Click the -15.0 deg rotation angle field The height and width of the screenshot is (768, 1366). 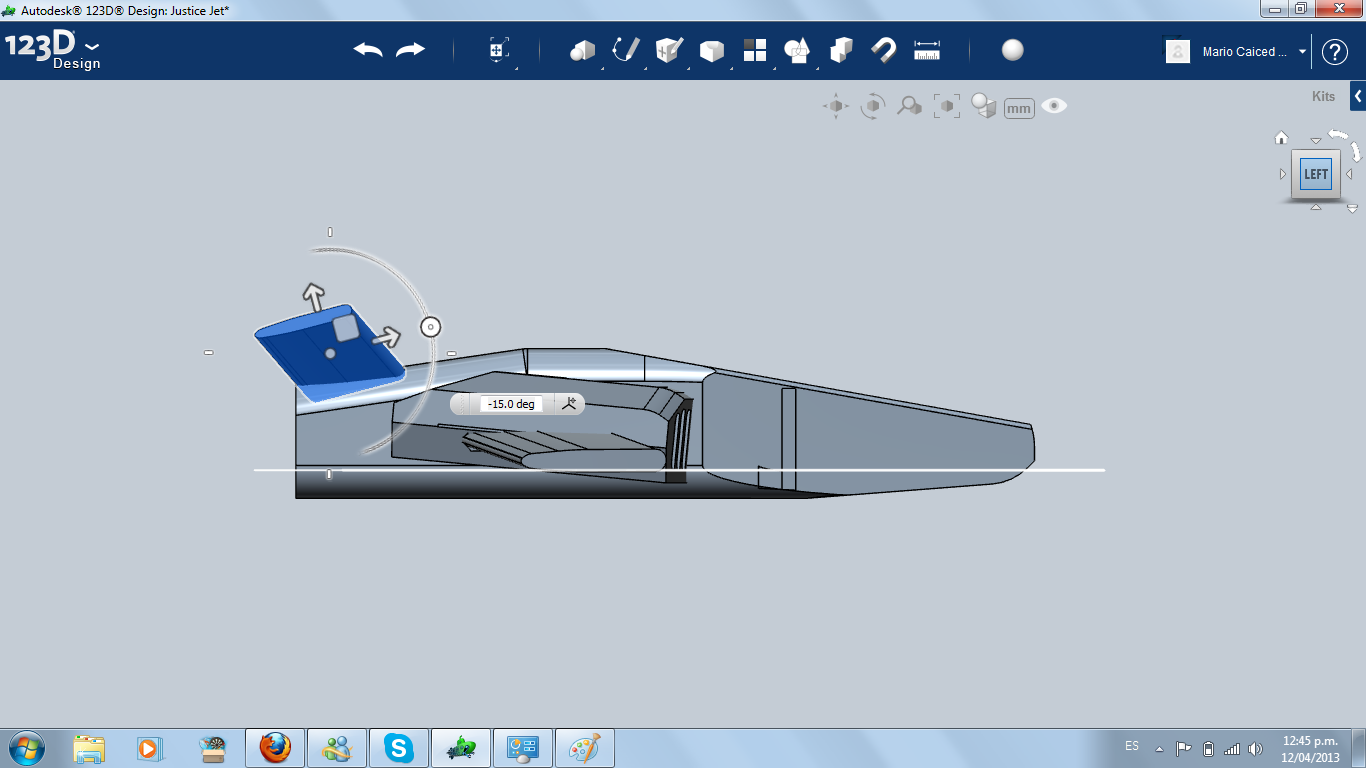[x=511, y=404]
